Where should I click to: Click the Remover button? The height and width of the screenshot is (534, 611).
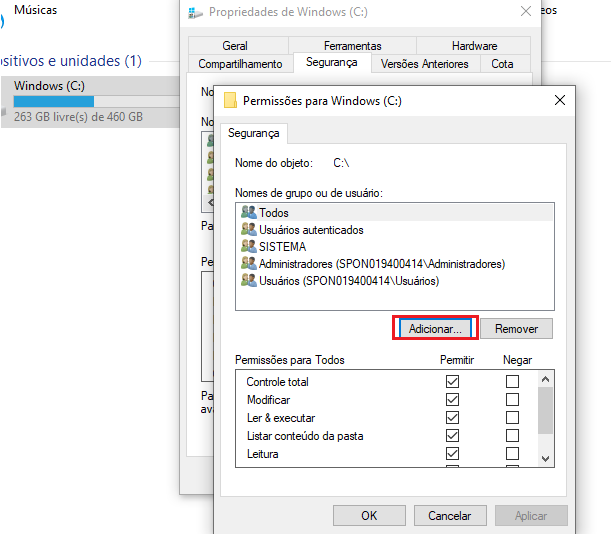pyautogui.click(x=516, y=329)
